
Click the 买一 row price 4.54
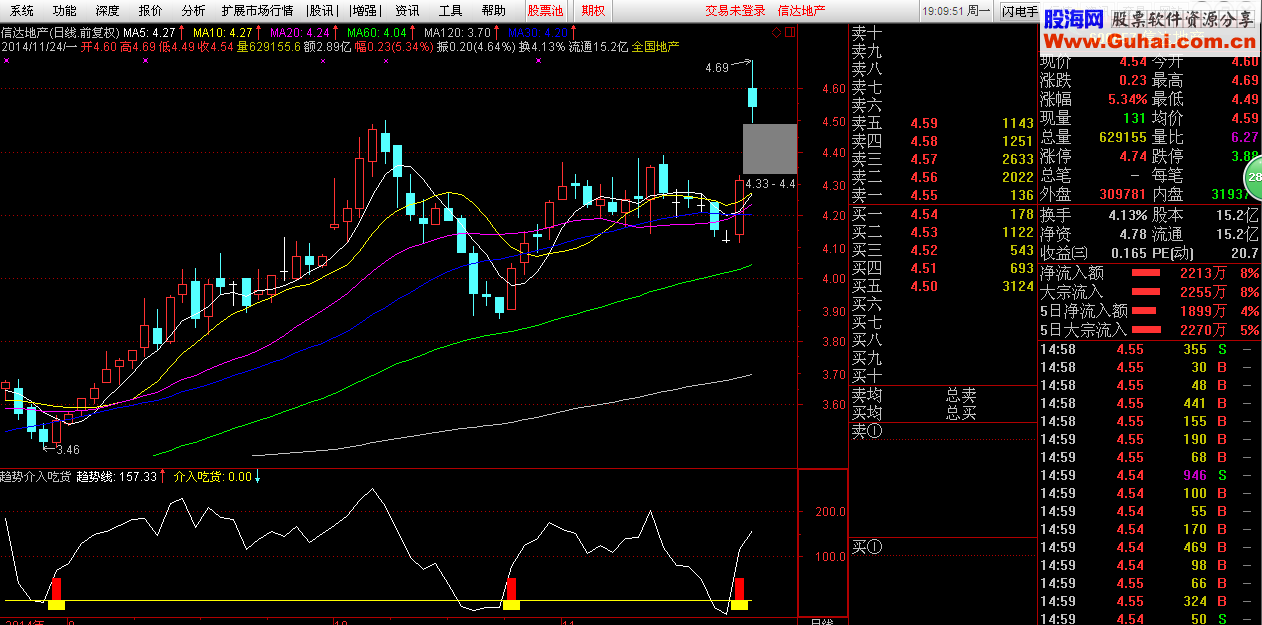(924, 214)
